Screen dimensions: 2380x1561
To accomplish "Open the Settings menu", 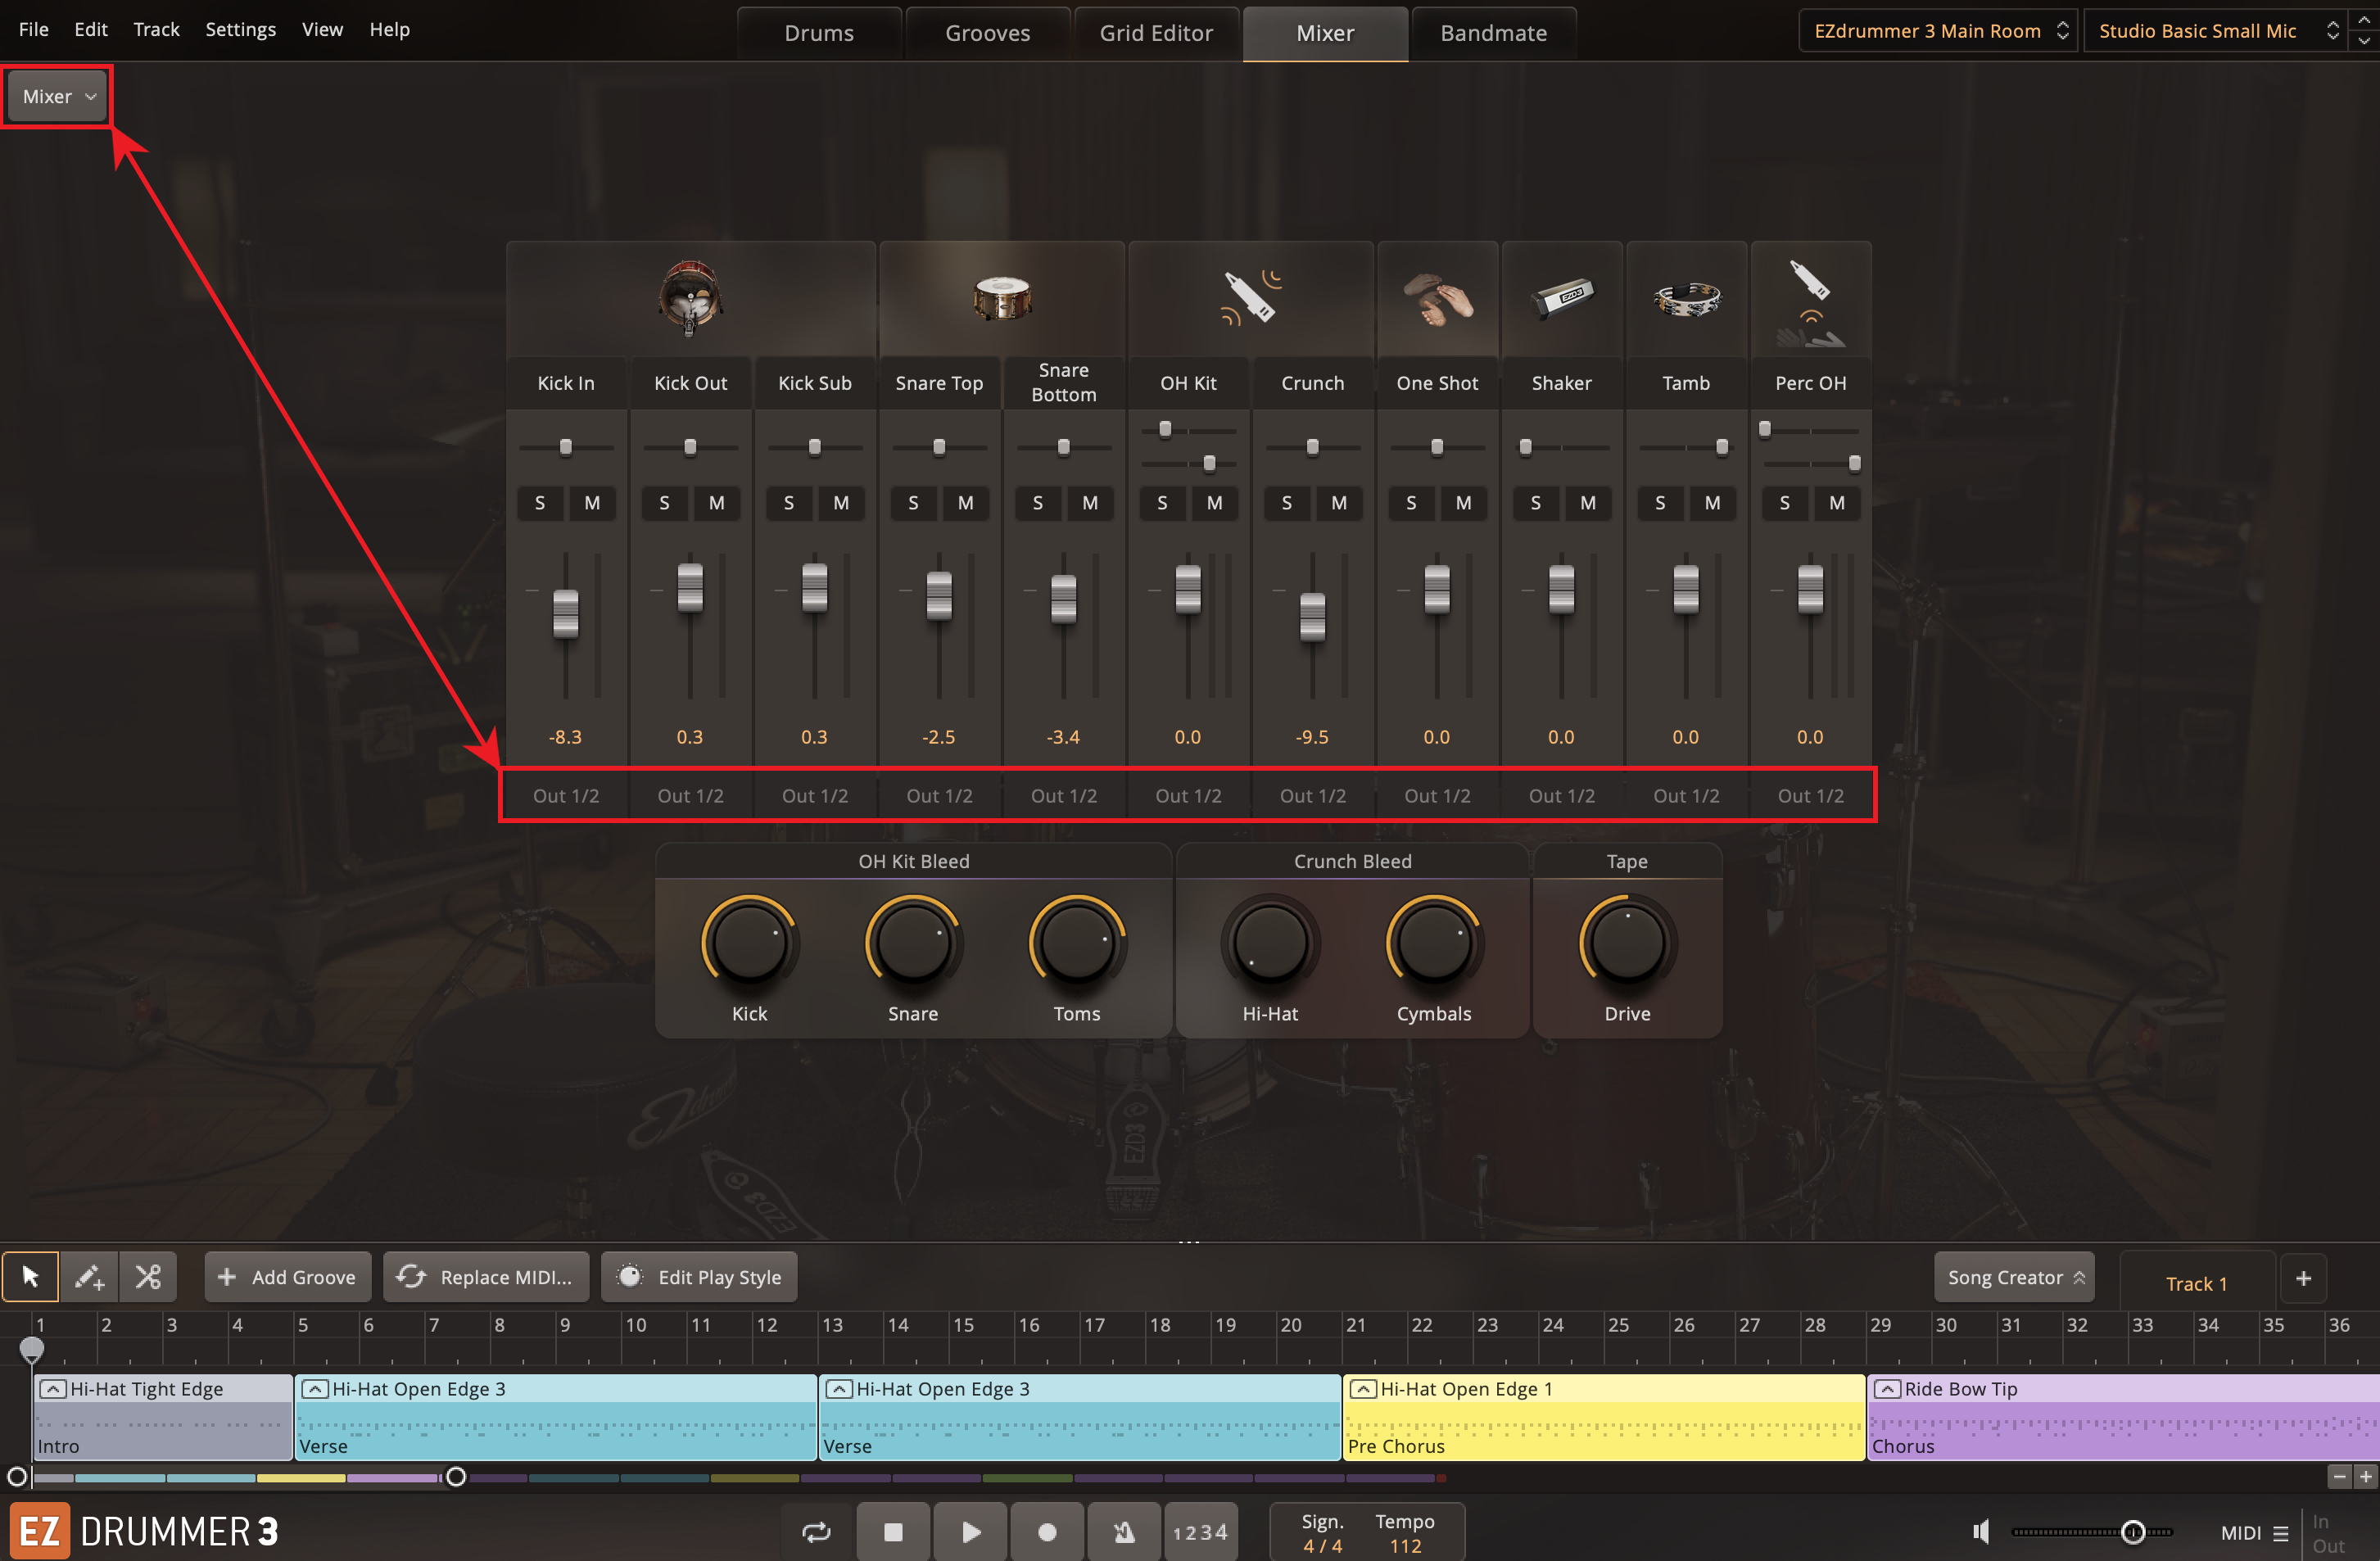I will pos(240,29).
